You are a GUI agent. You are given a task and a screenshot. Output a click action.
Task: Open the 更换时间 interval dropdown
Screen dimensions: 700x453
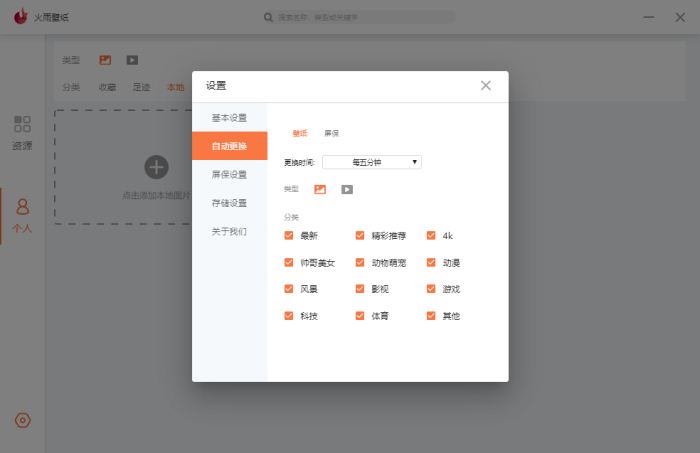point(371,162)
